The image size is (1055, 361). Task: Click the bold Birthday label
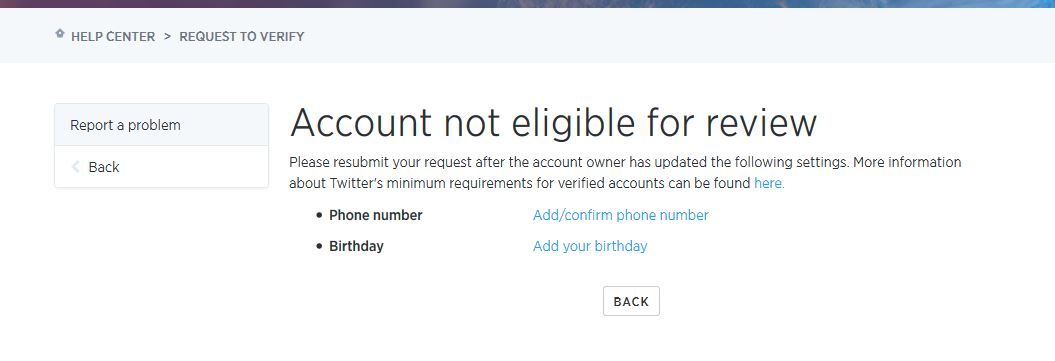tap(356, 246)
